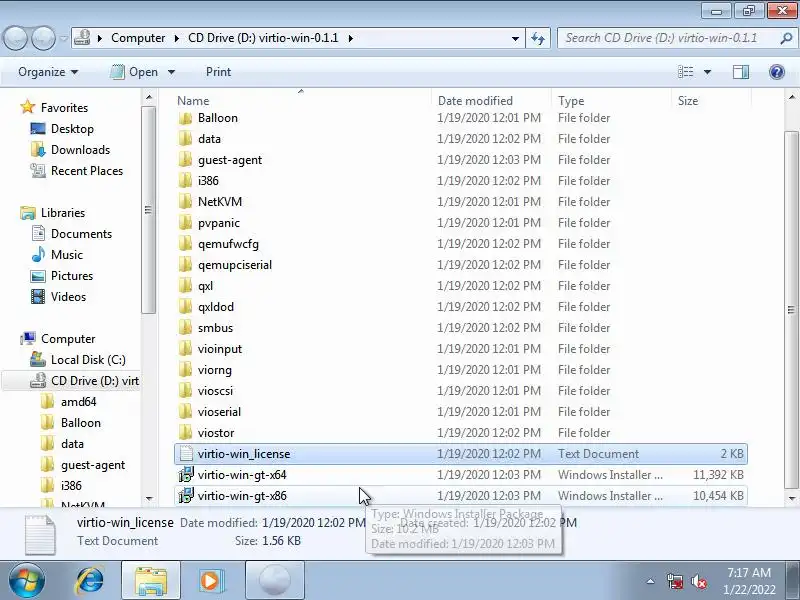Select the qxldod folder row
This screenshot has width=800, height=600.
point(461,307)
